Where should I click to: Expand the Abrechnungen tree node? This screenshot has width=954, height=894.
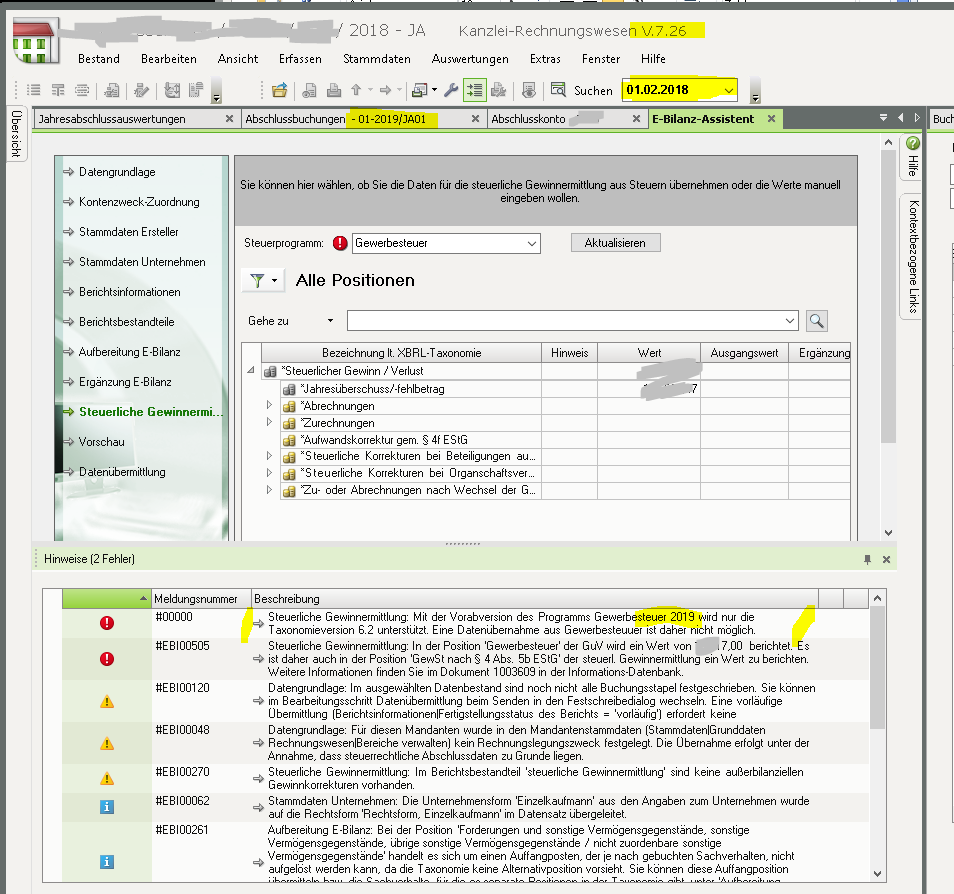coord(270,405)
